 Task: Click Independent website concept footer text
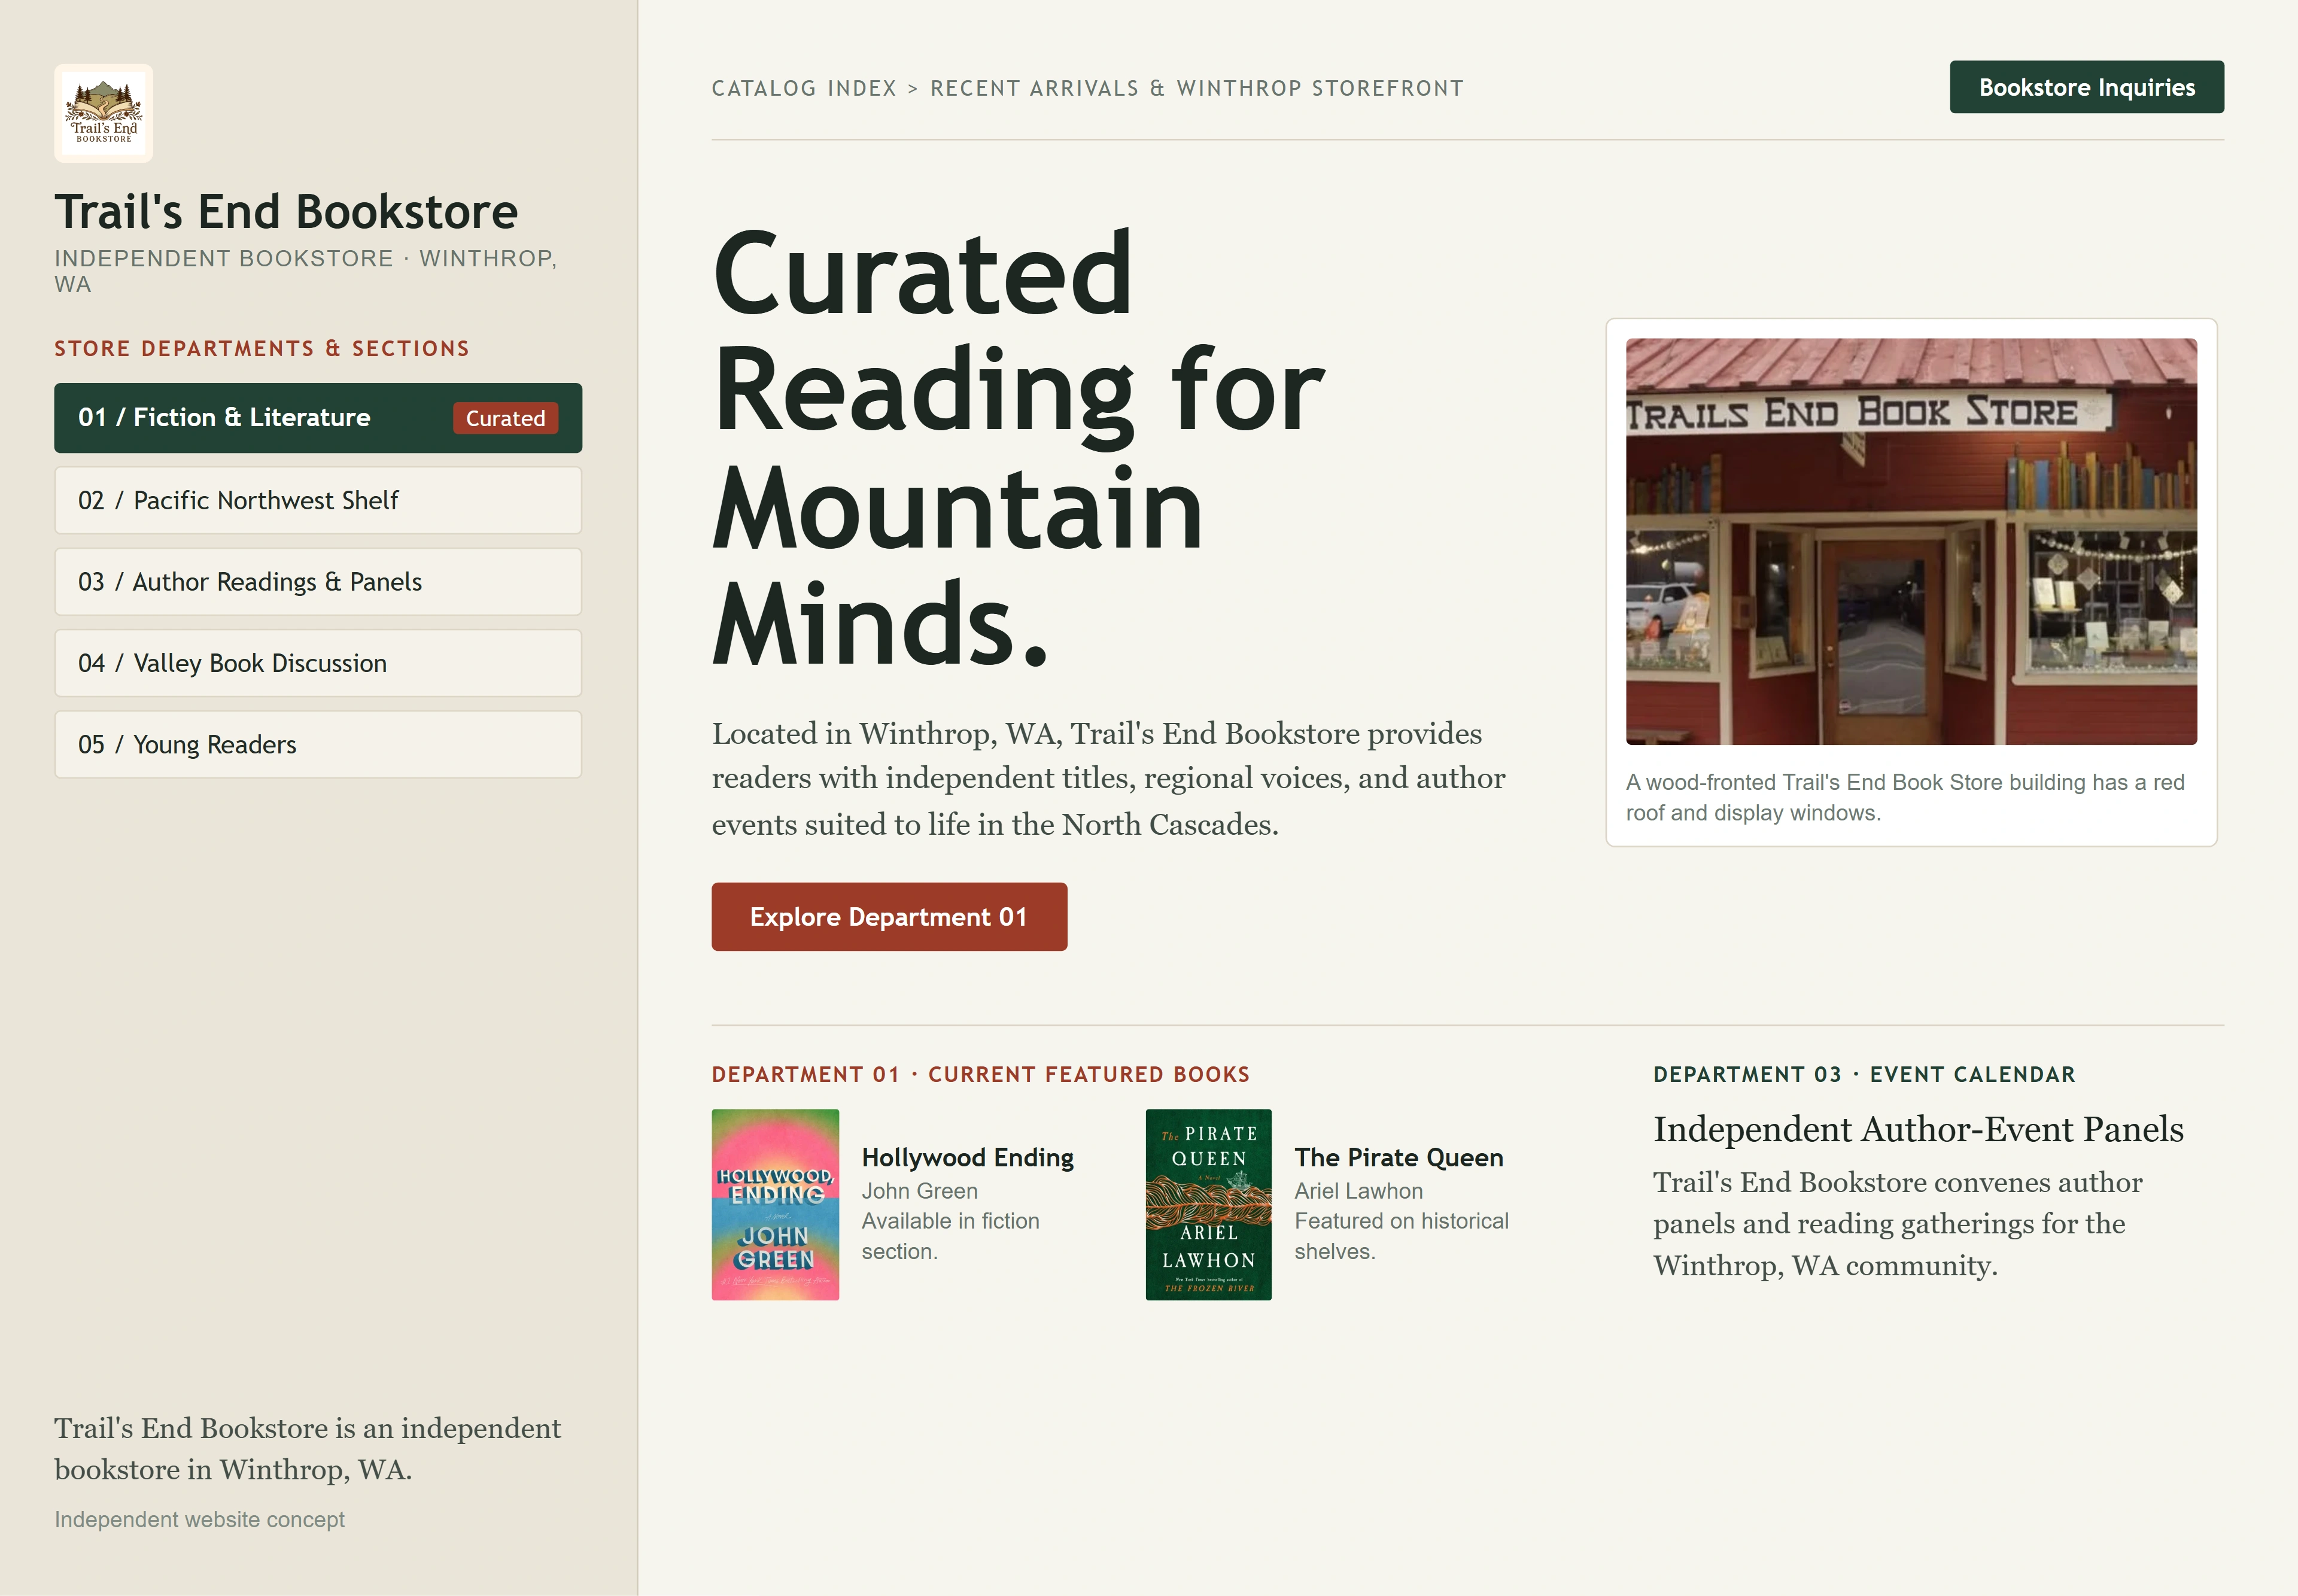point(199,1519)
